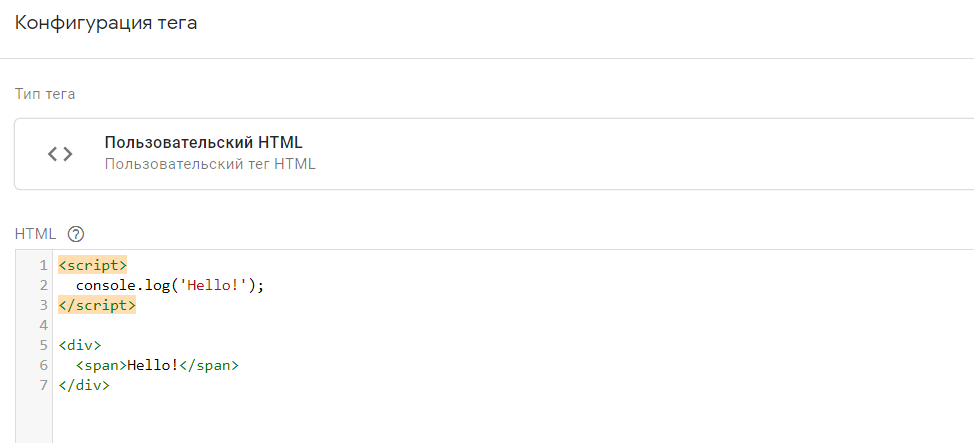Click line number 1 in the gutter
This screenshot has height=443, width=974.
(43, 265)
